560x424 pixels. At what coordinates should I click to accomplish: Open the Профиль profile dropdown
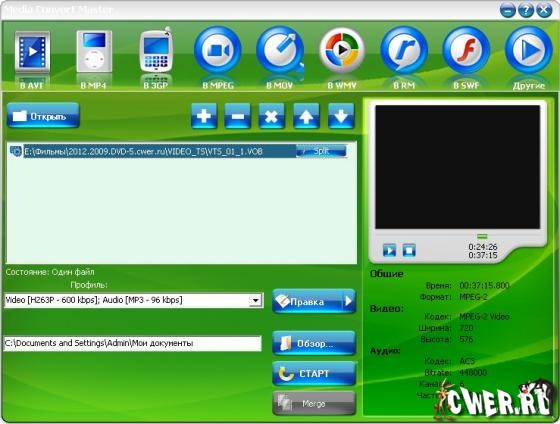tap(255, 300)
